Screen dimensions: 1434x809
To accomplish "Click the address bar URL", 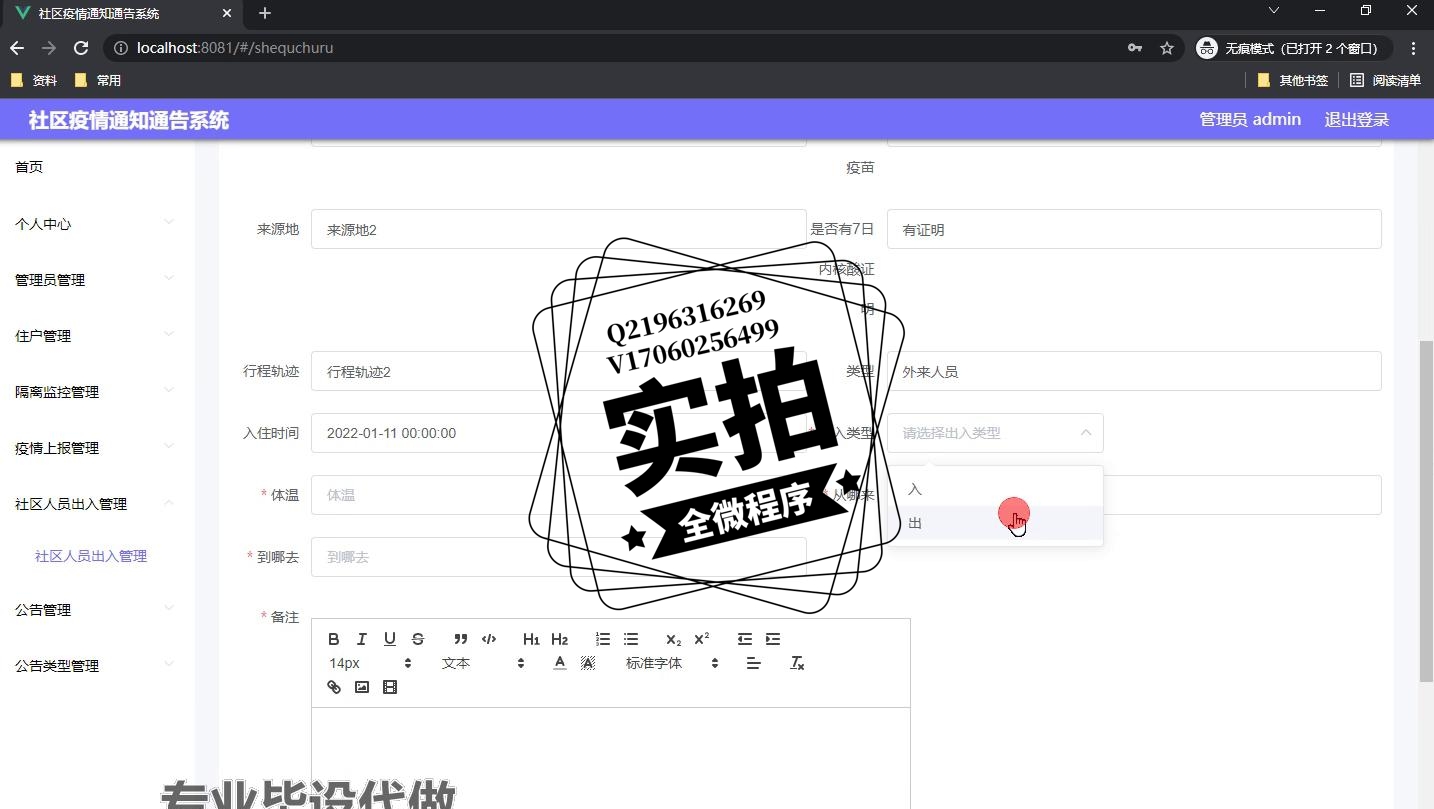I will point(235,48).
